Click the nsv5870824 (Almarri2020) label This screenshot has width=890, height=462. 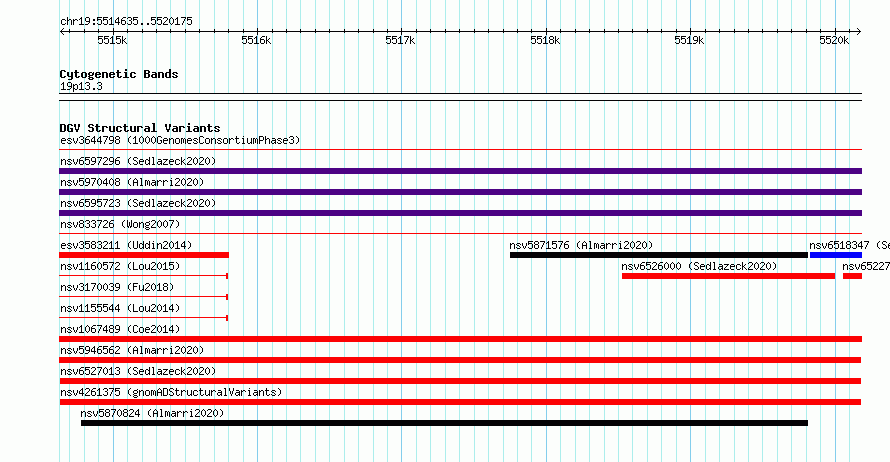[152, 413]
